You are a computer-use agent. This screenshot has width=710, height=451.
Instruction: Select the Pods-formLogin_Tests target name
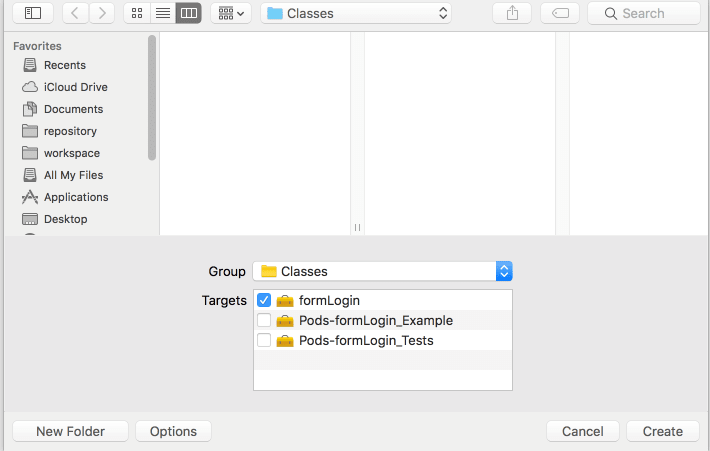366,340
